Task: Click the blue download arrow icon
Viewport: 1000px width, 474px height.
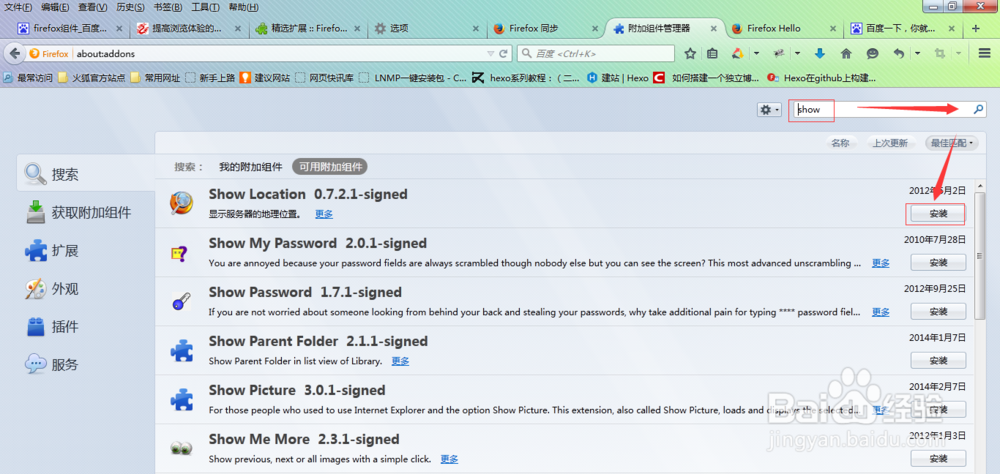Action: (820, 54)
